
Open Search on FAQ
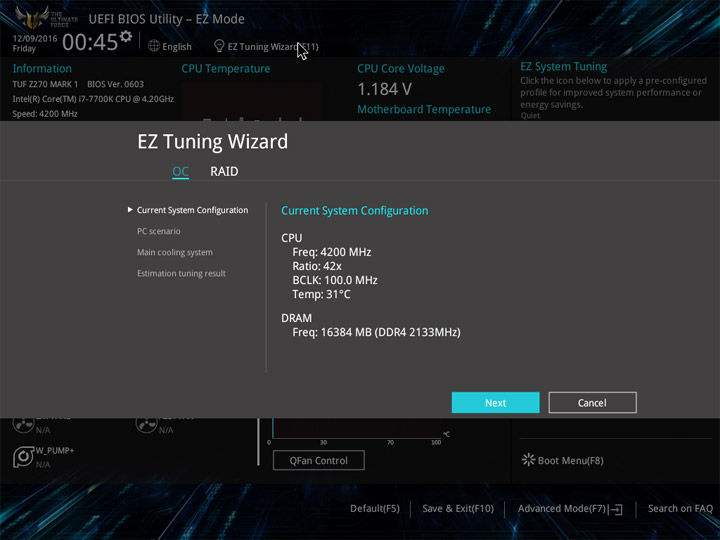[680, 508]
